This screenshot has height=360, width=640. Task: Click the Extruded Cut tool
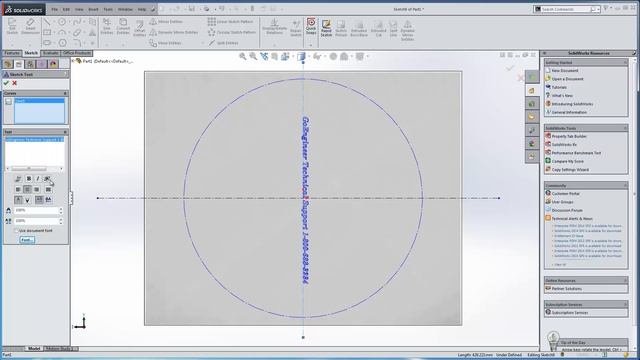[x=378, y=28]
